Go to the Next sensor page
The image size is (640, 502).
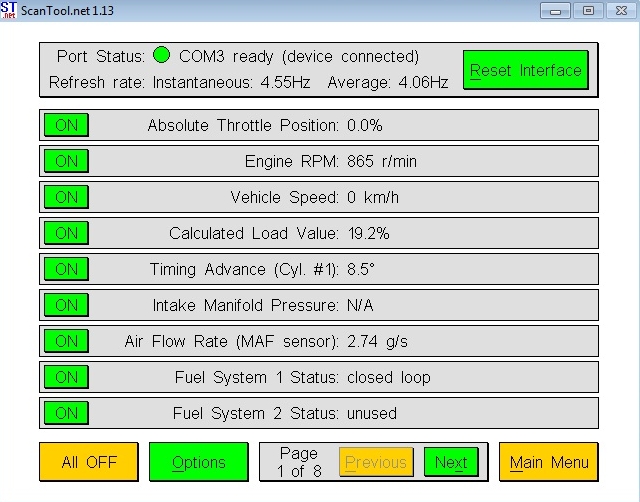click(451, 462)
